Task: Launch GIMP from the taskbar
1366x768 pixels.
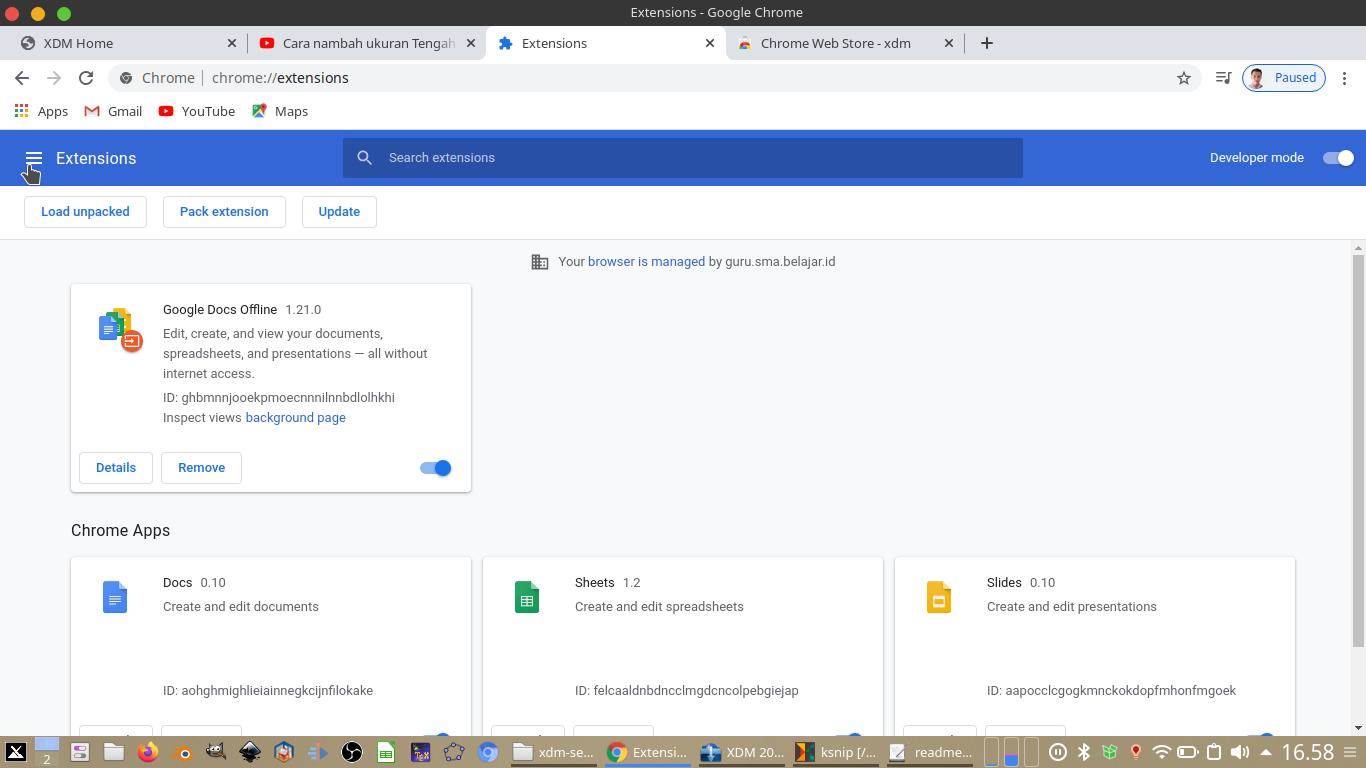Action: 216,752
